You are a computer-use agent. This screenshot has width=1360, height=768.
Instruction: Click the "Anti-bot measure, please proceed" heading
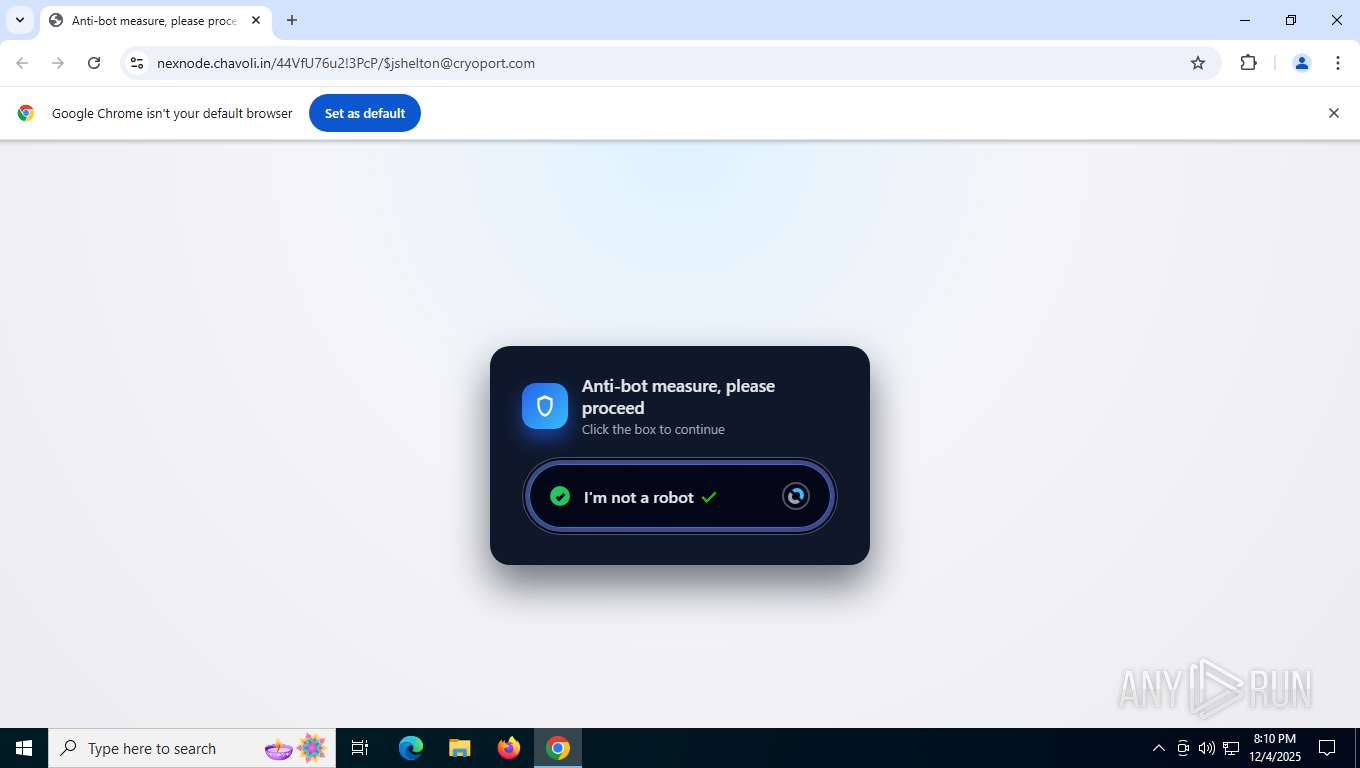pyautogui.click(x=678, y=397)
